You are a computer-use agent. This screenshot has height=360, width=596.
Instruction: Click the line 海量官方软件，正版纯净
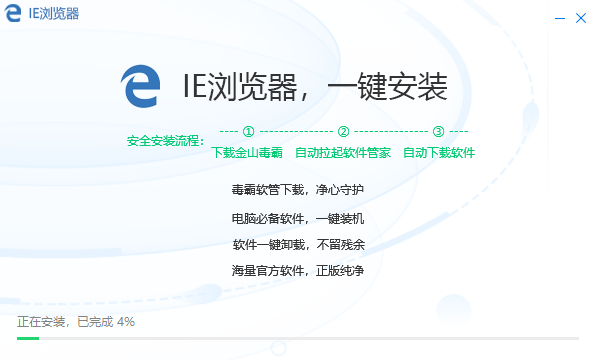(x=298, y=271)
